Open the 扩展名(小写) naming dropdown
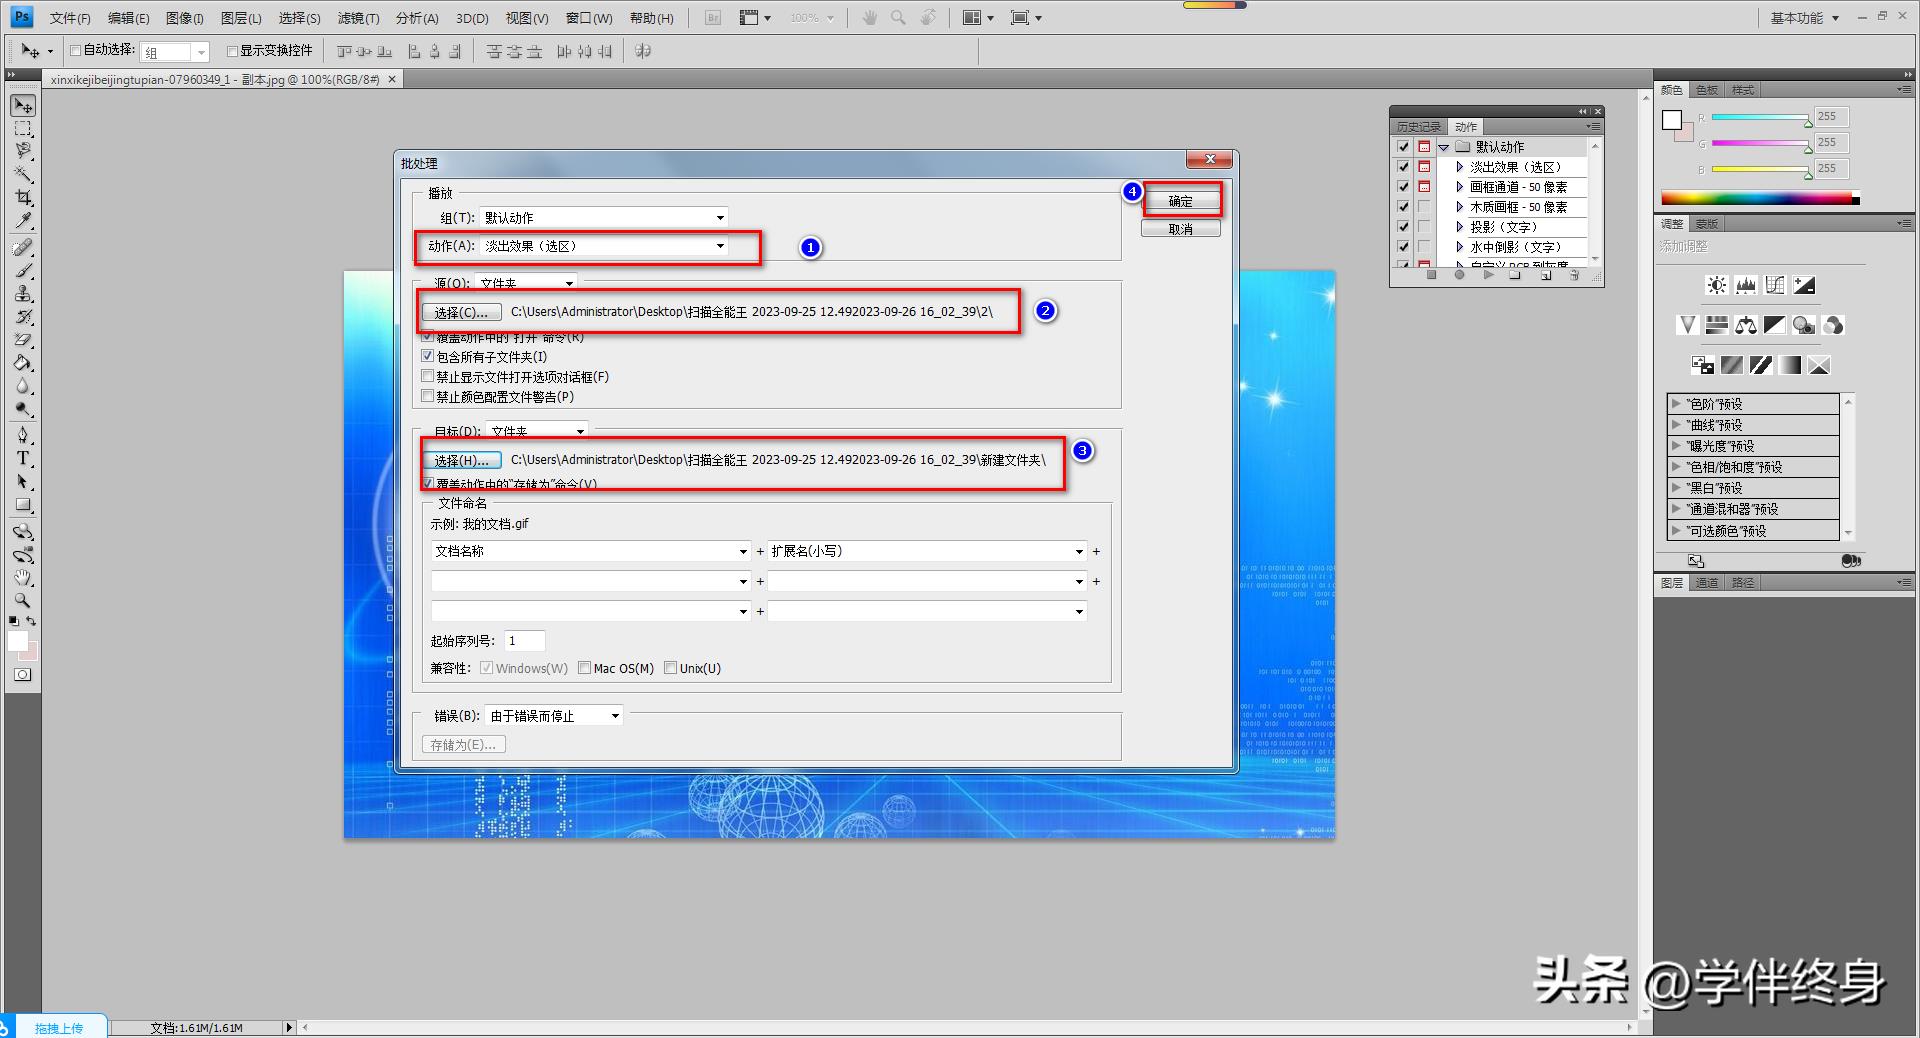Image resolution: width=1920 pixels, height=1038 pixels. click(926, 551)
